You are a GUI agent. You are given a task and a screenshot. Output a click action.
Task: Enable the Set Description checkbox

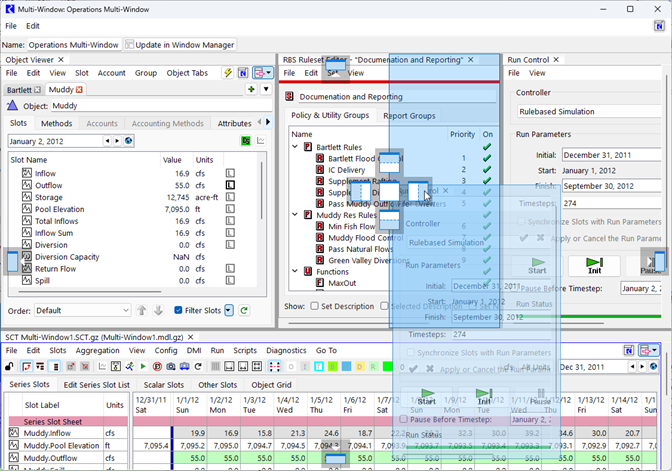coord(316,306)
